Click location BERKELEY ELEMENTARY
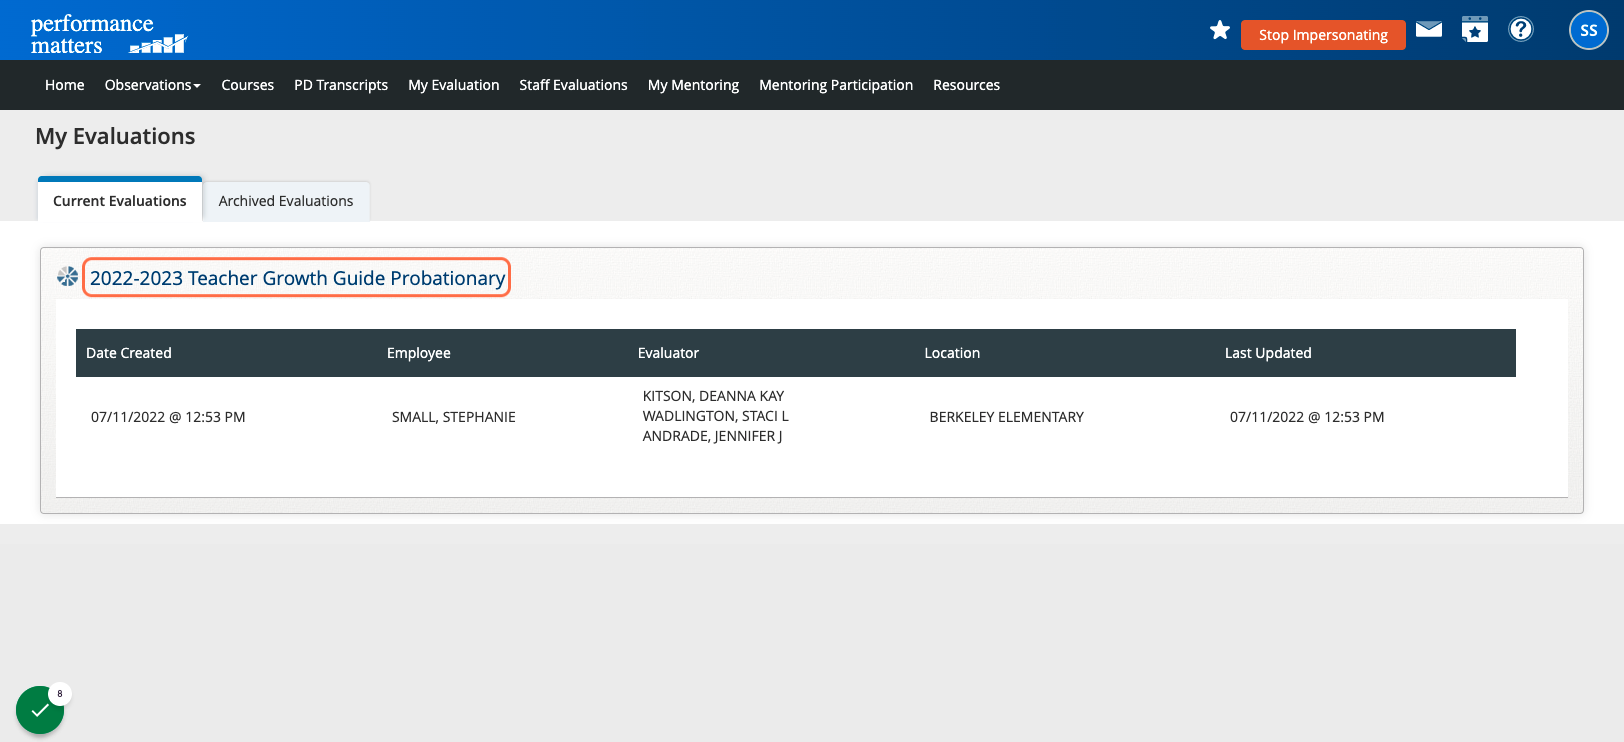 coord(1007,417)
